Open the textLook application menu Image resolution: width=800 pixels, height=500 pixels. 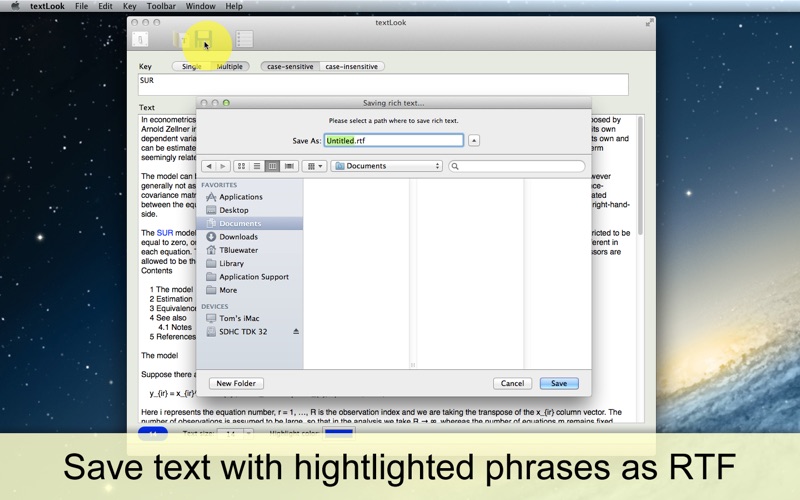click(47, 6)
